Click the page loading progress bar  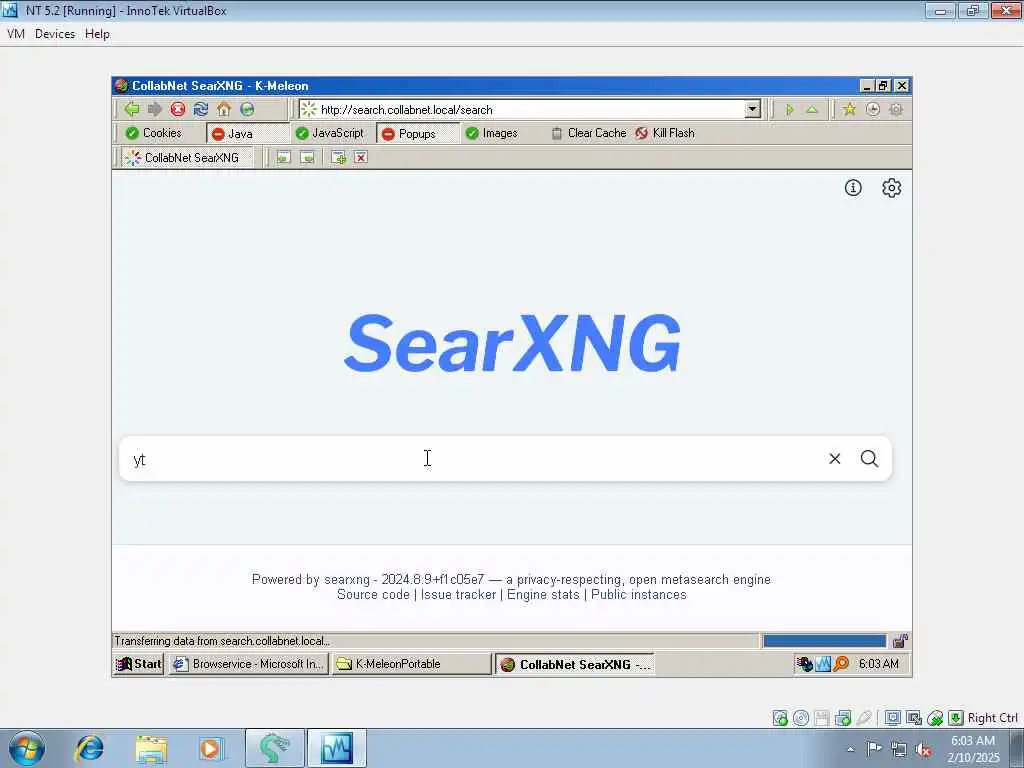click(825, 641)
